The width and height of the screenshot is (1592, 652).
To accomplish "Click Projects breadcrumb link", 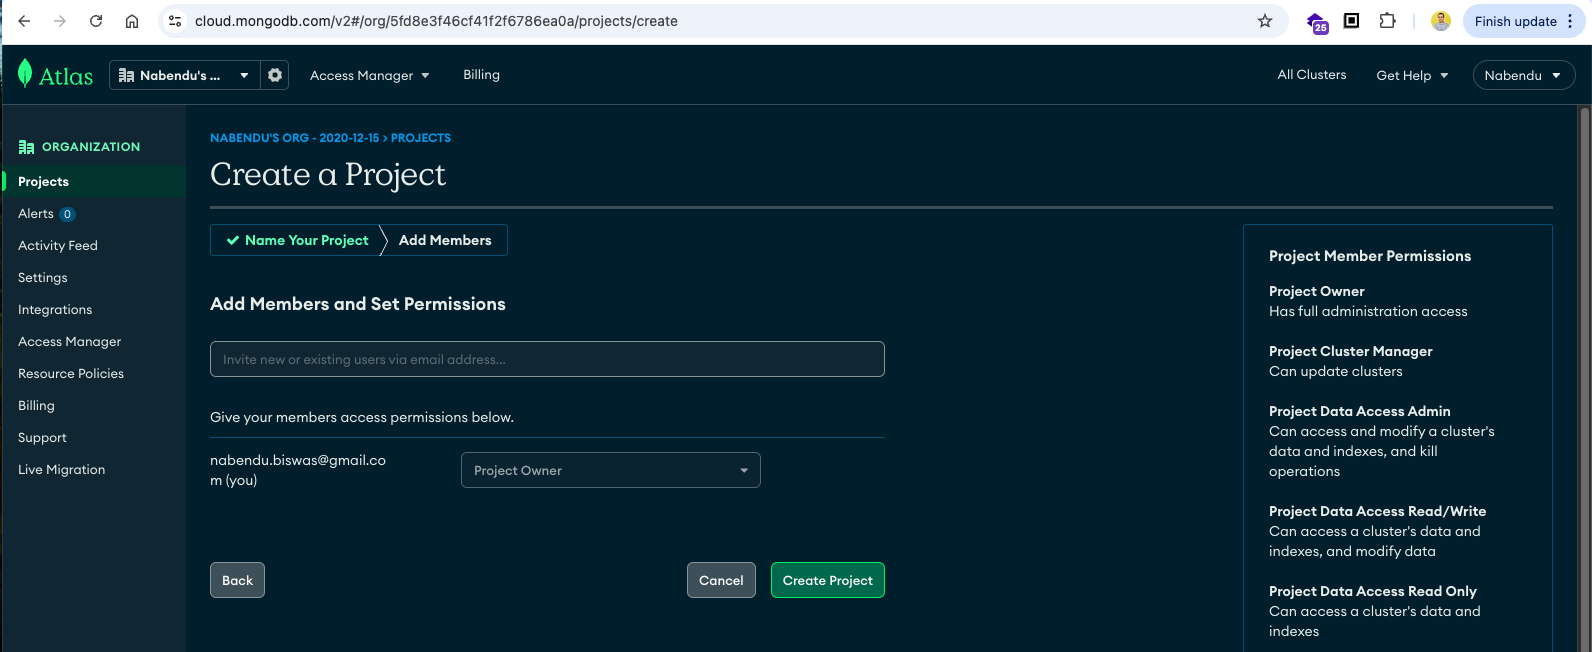I will click(x=421, y=138).
